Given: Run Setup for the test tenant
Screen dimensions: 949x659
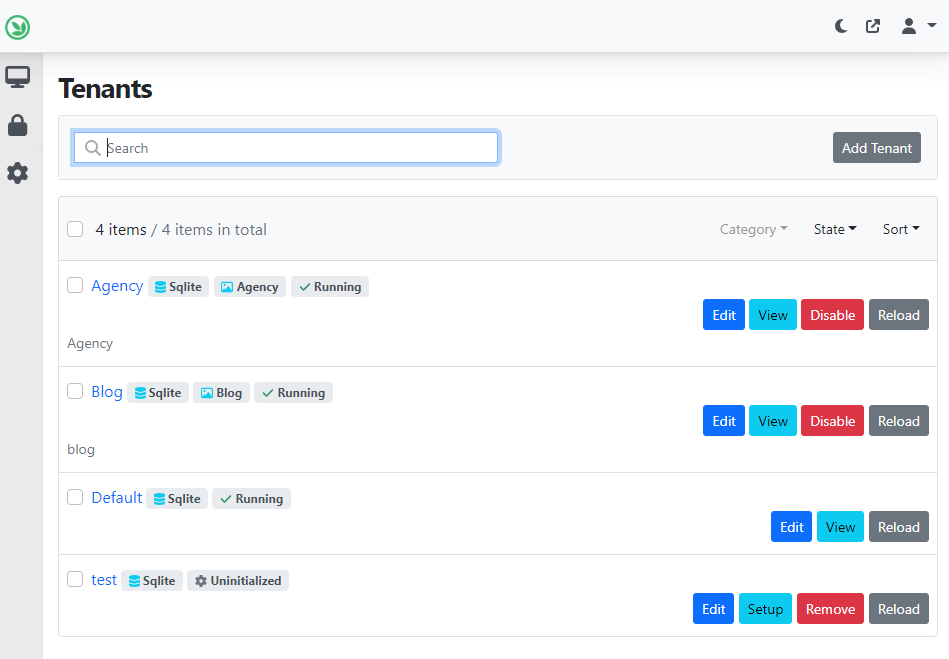Looking at the screenshot, I should [765, 609].
